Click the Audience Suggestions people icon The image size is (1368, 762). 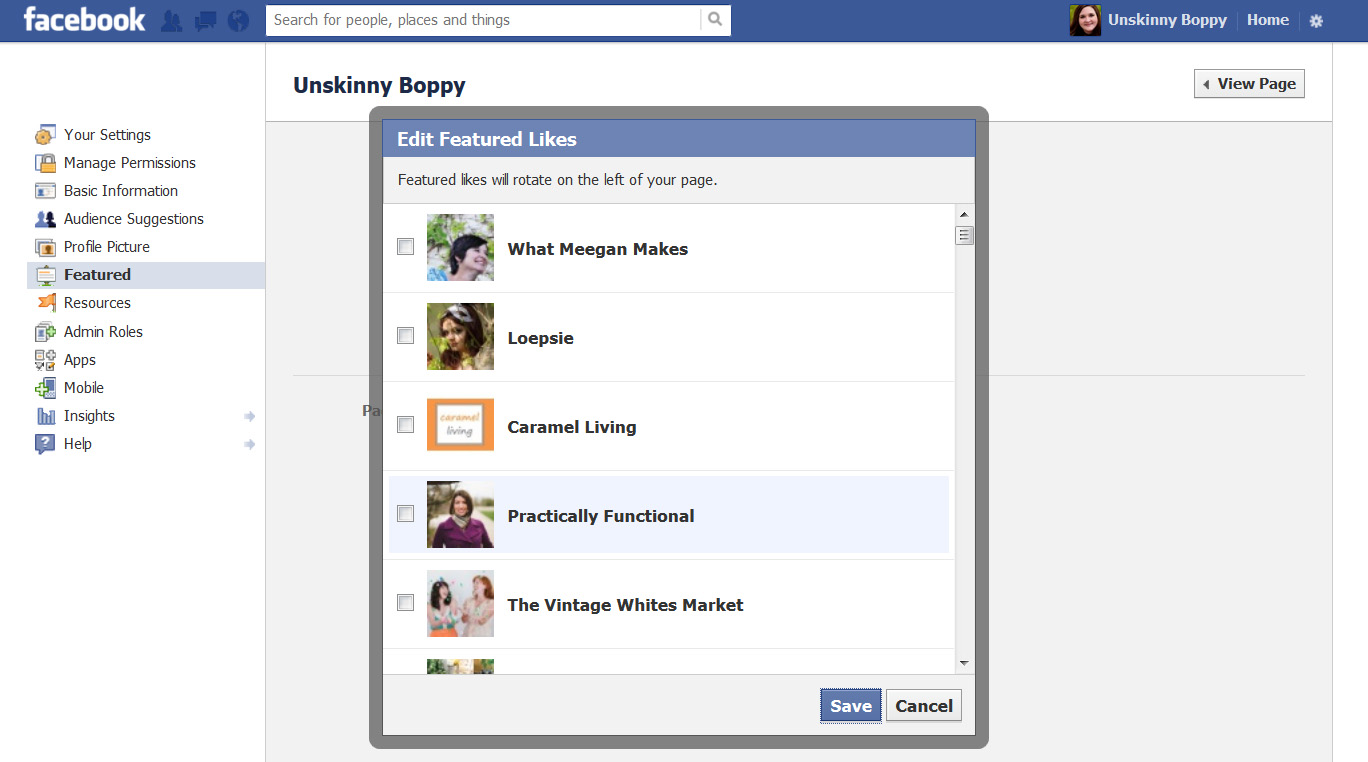[x=45, y=219]
